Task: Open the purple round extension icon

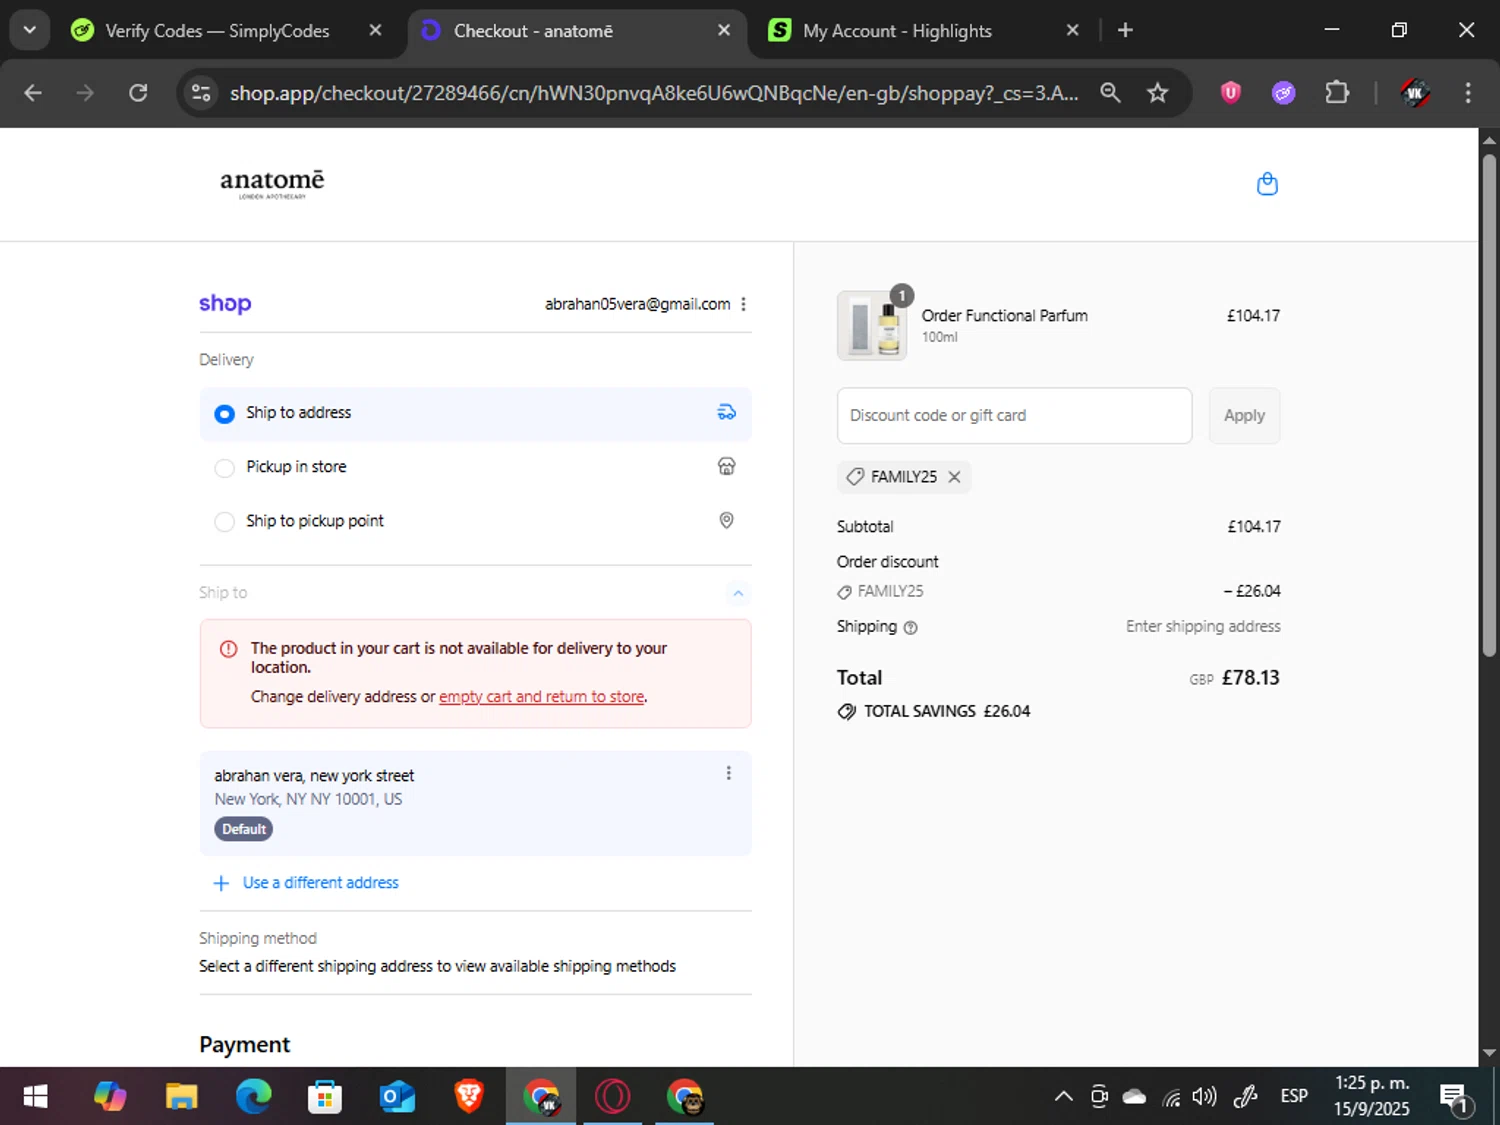Action: click(x=1283, y=93)
